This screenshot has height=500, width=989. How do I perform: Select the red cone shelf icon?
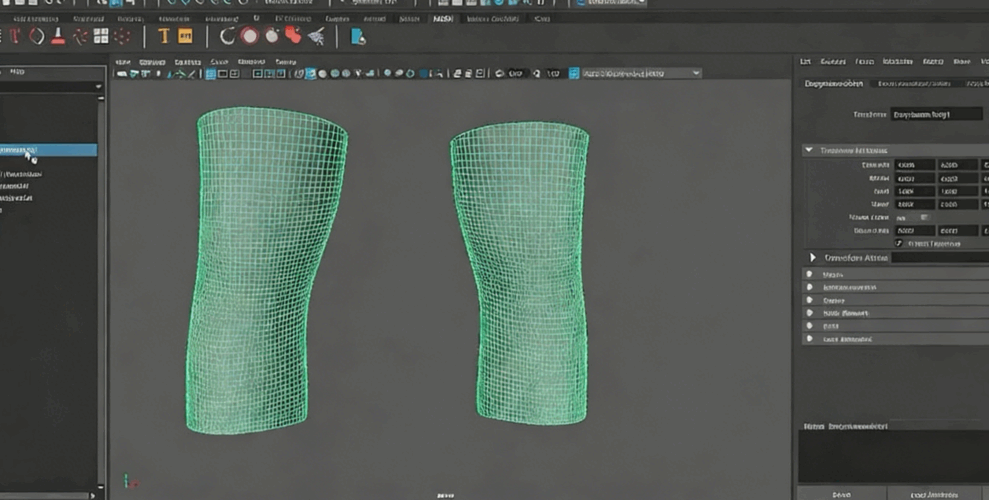[x=59, y=37]
